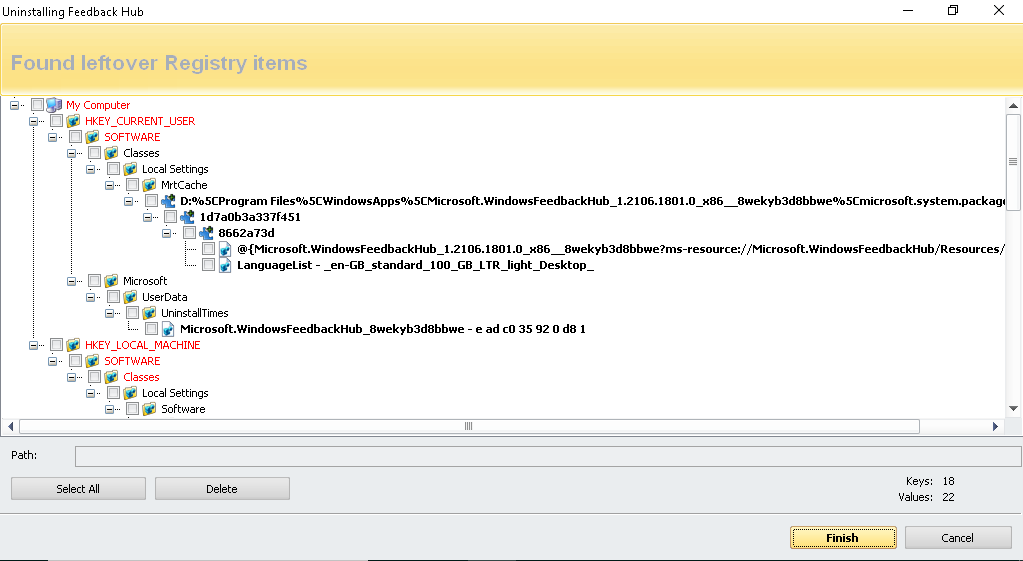Screen dimensions: 1023x561
Task: Check the UninstallTimes key checkbox
Action: point(132,312)
